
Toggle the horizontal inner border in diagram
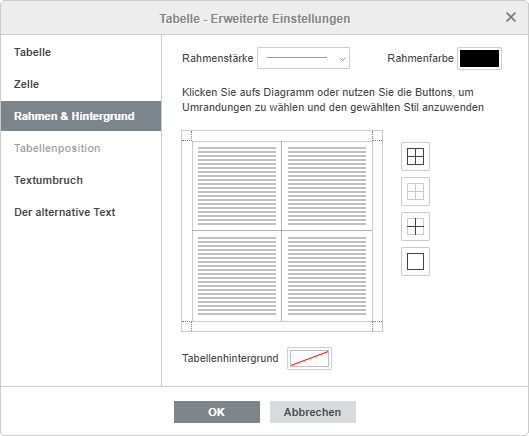tap(282, 231)
